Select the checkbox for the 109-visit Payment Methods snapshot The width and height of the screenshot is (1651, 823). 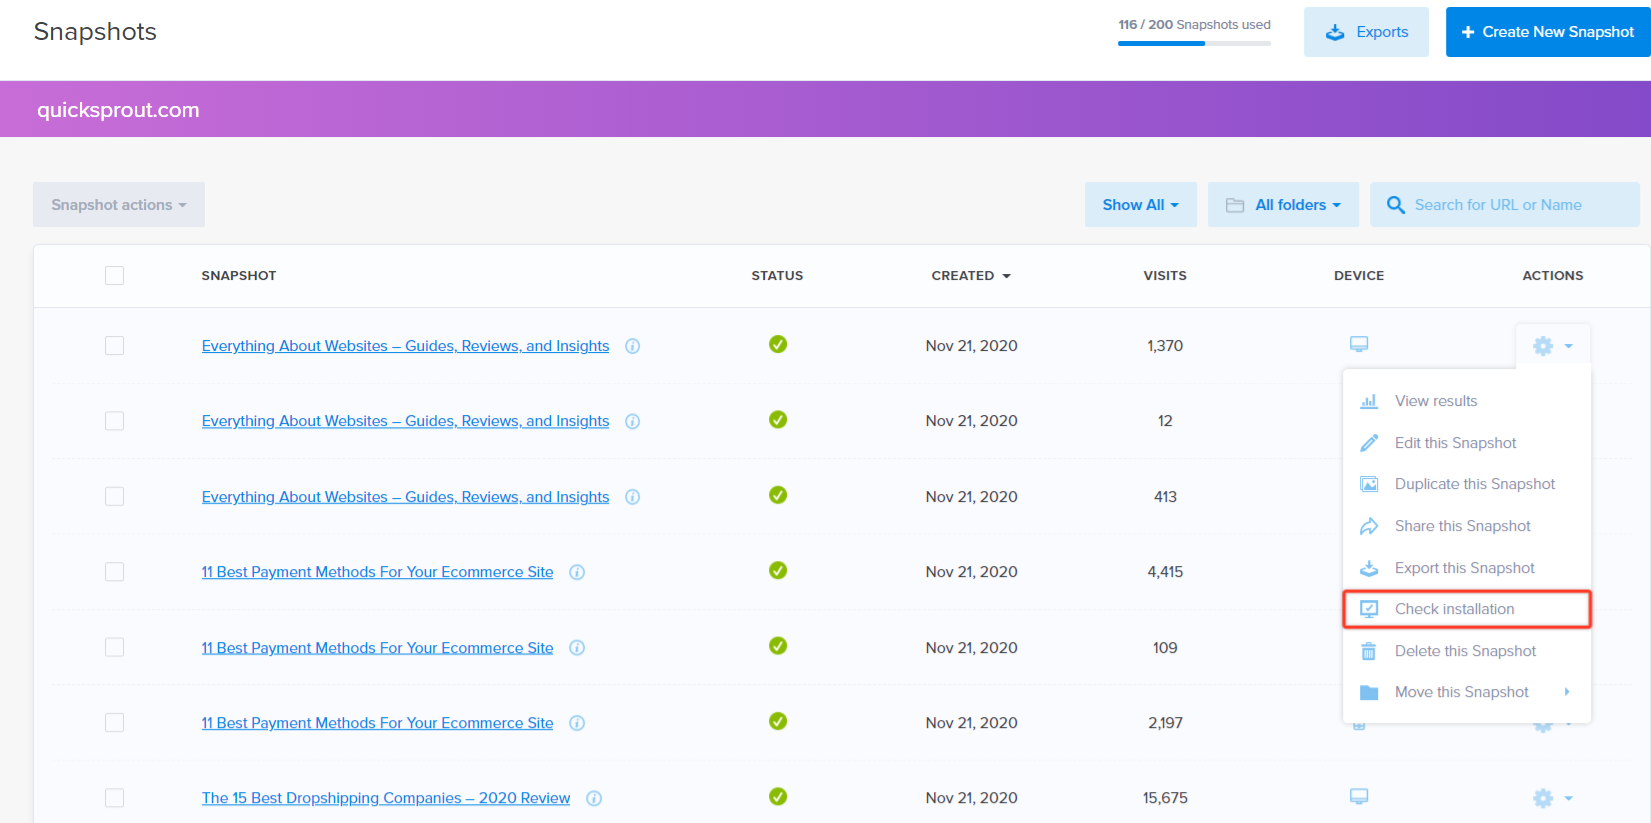coord(115,648)
